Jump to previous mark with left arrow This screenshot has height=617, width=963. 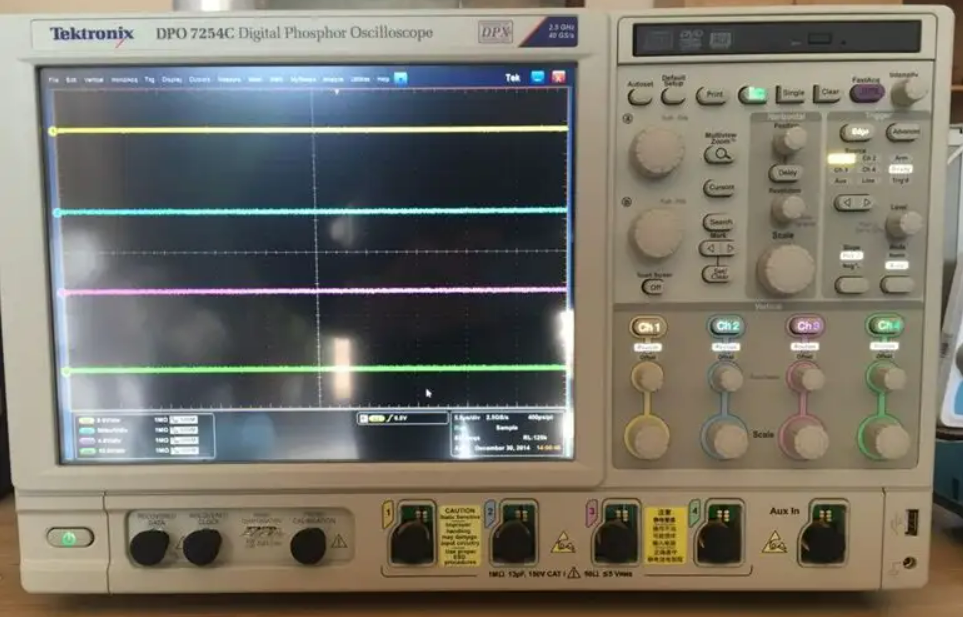tap(709, 249)
